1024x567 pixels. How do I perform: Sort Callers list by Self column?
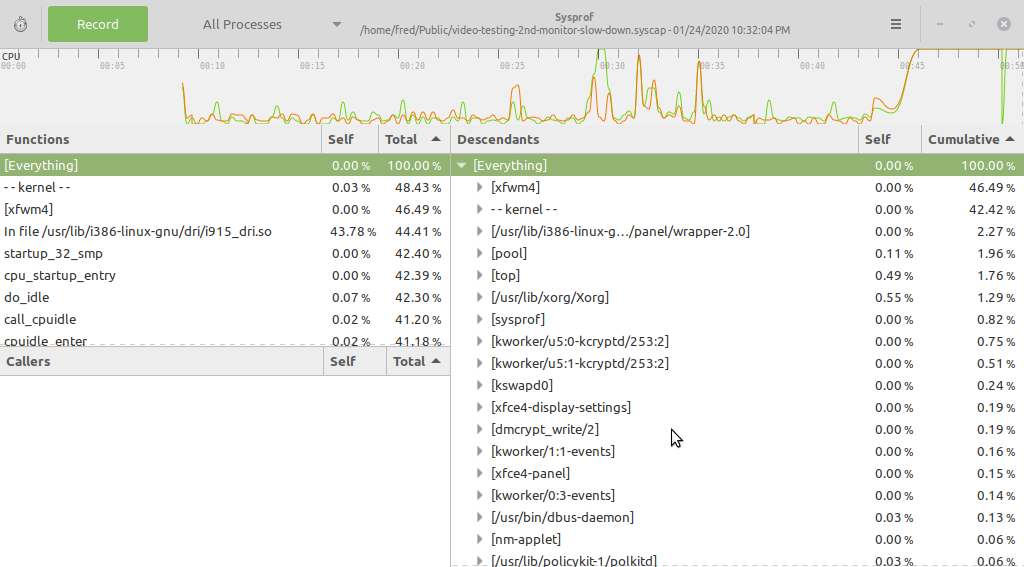coord(355,361)
